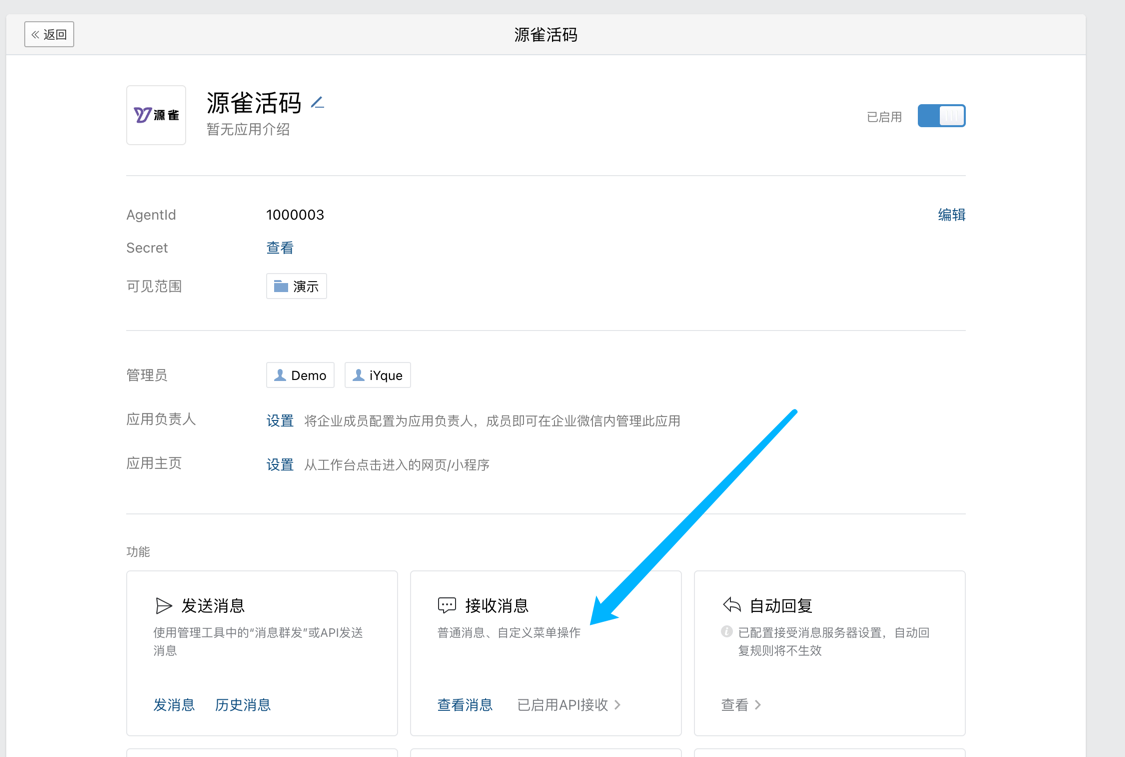Click the 自动回复 reply arrow icon
The image size is (1125, 757).
click(732, 605)
